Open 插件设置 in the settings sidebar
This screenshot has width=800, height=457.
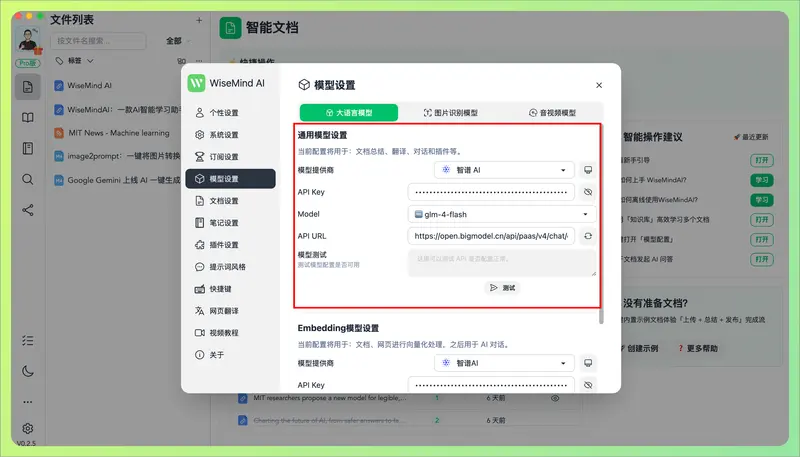[223, 245]
